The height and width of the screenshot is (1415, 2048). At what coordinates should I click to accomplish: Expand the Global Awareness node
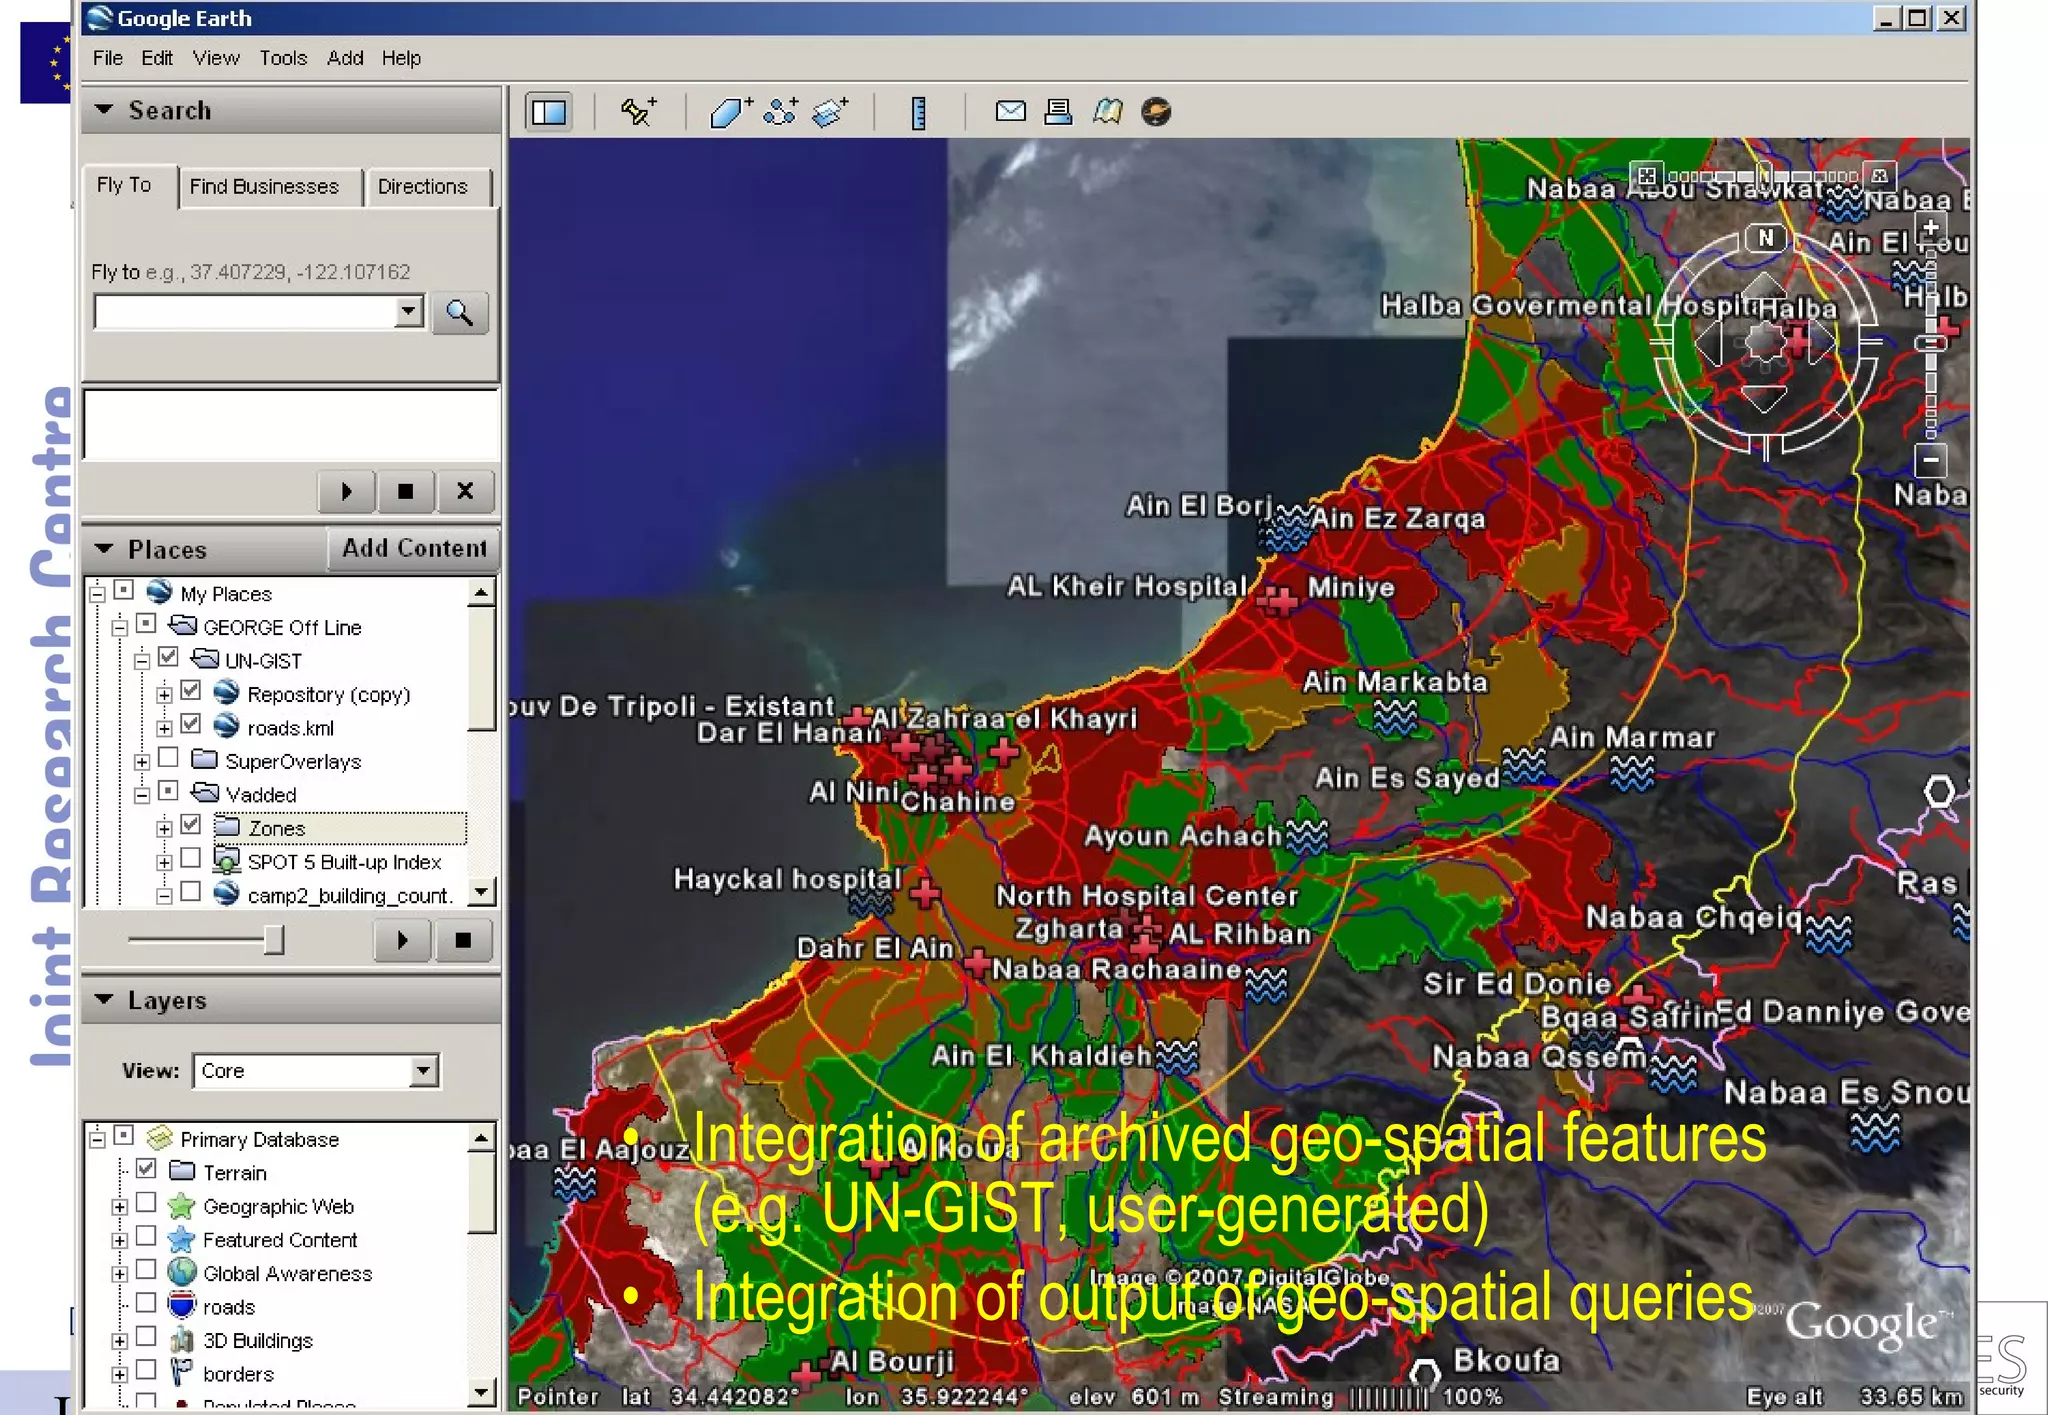pos(119,1274)
